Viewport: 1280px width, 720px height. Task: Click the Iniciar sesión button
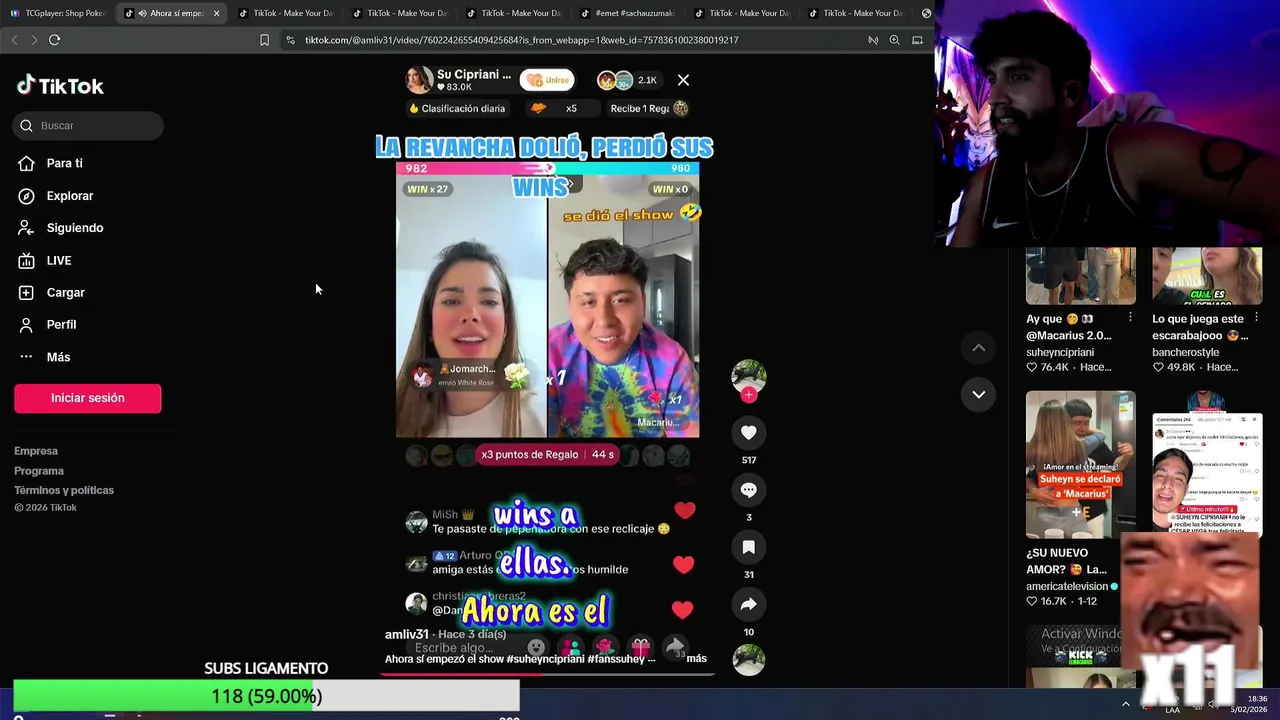87,398
